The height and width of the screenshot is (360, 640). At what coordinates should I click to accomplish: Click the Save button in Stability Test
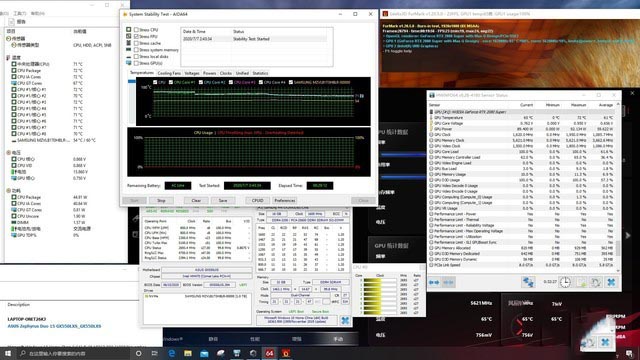point(223,200)
